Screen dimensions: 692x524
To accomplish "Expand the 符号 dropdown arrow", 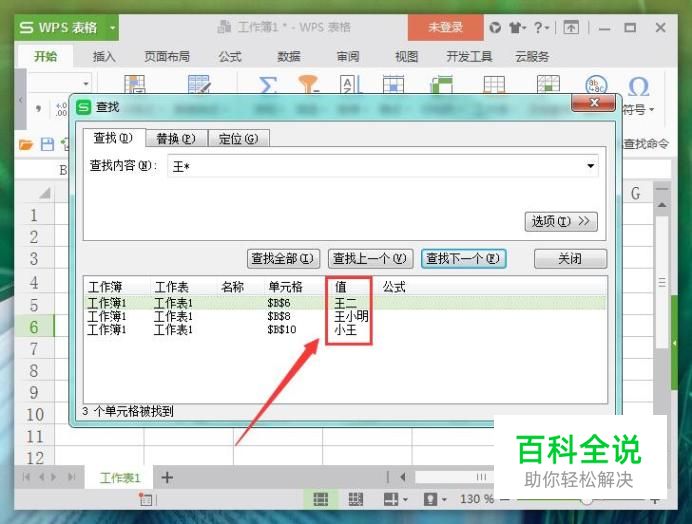I will (x=652, y=109).
